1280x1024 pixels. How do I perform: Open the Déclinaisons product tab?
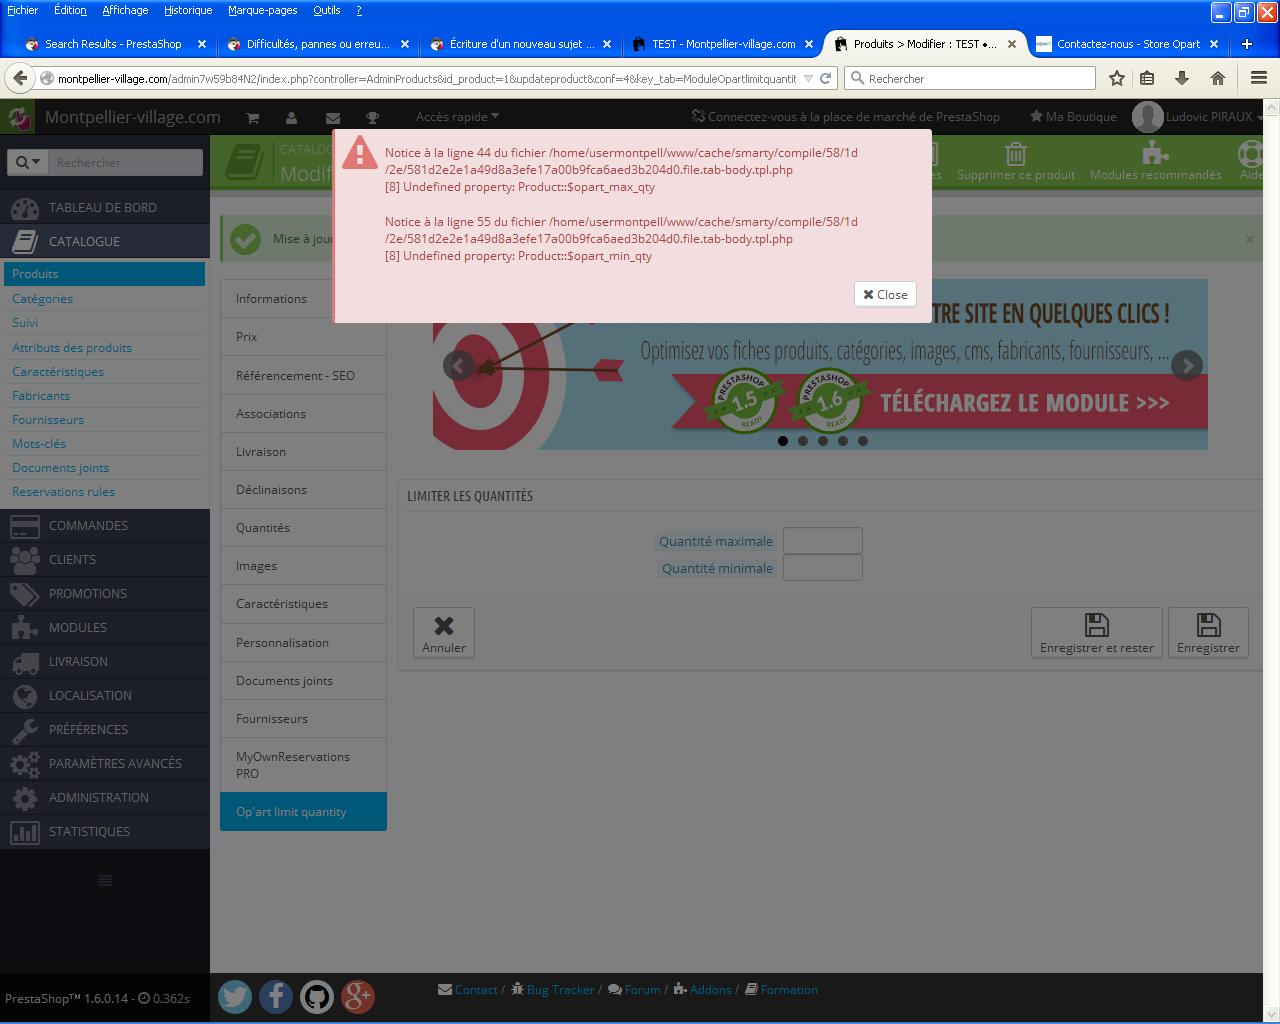(x=303, y=490)
